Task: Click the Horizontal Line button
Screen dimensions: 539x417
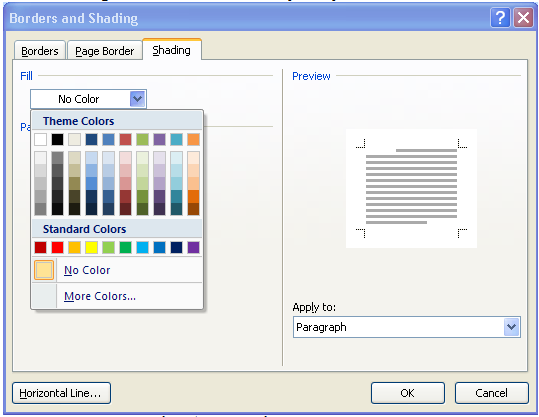Action: coord(61,393)
